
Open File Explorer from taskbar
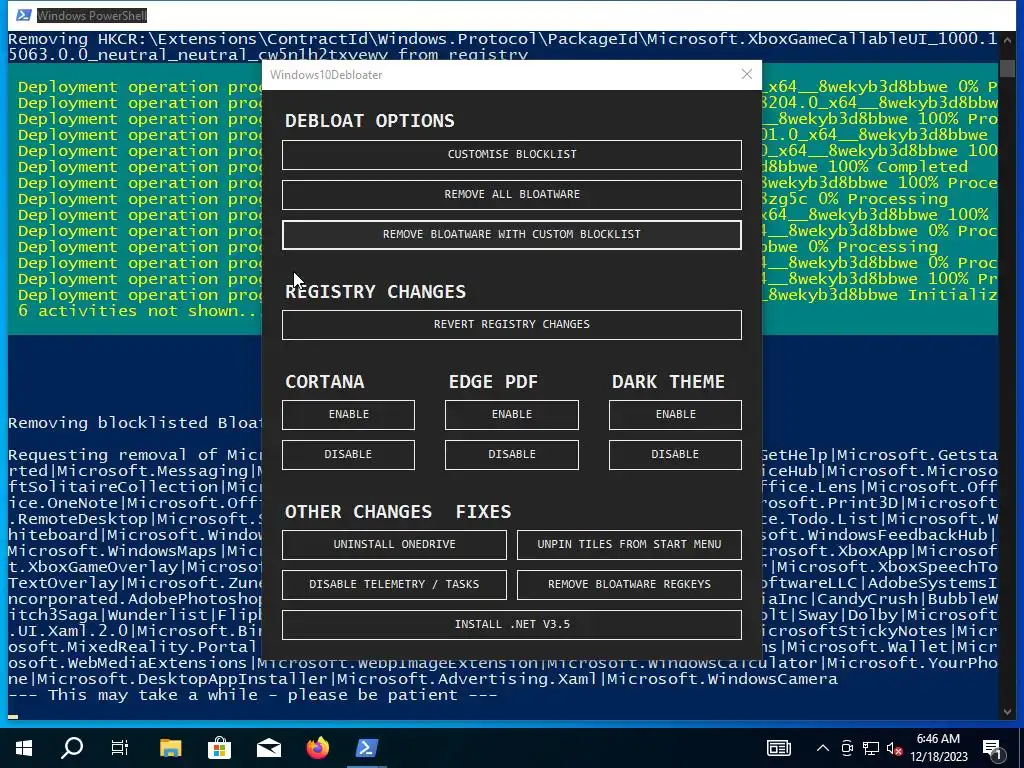tap(170, 748)
